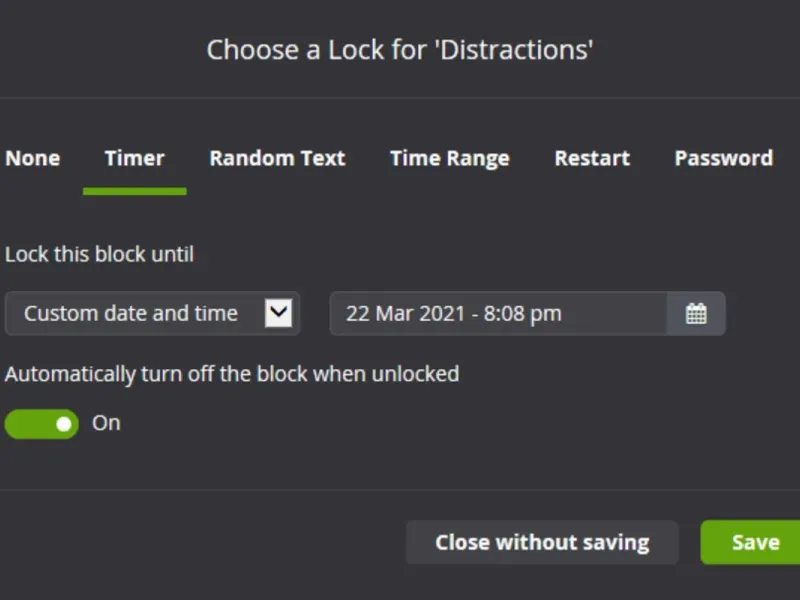Choose the Restart lock tab
This screenshot has width=800, height=600.
click(592, 158)
